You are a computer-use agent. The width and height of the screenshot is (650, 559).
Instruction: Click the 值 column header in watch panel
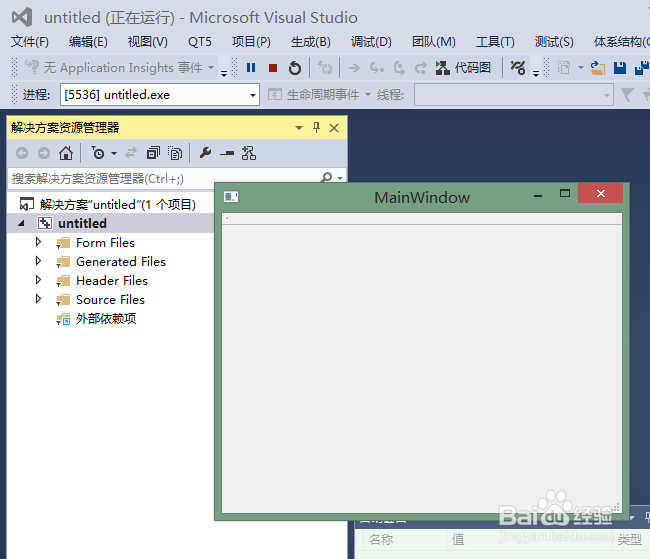(x=458, y=539)
